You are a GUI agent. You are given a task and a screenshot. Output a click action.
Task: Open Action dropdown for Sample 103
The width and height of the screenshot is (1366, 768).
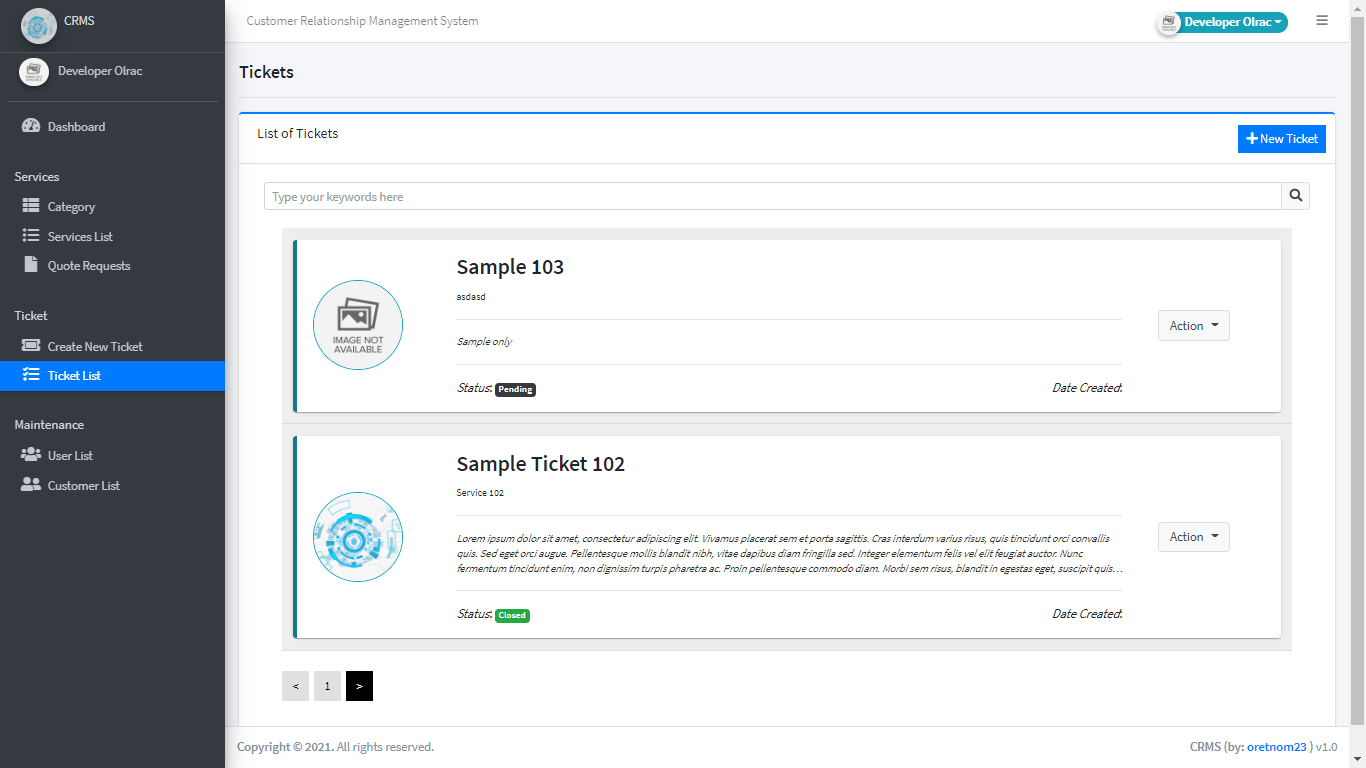click(1194, 326)
